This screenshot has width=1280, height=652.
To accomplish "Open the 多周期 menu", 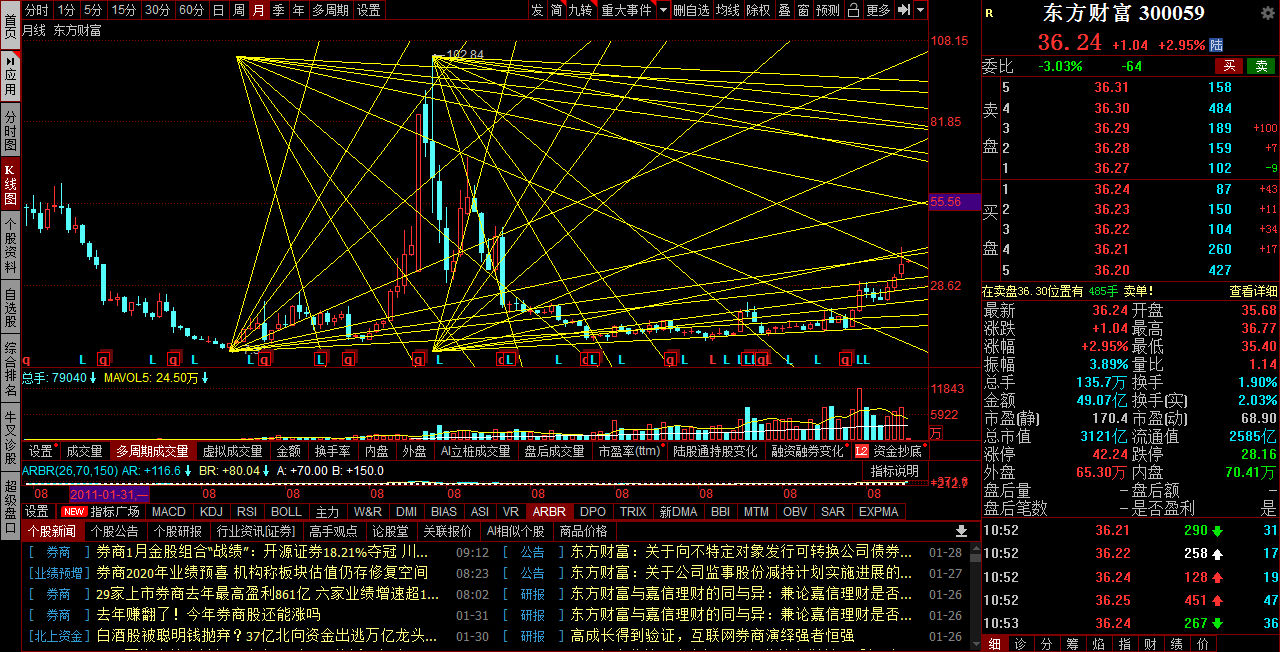I will [330, 10].
